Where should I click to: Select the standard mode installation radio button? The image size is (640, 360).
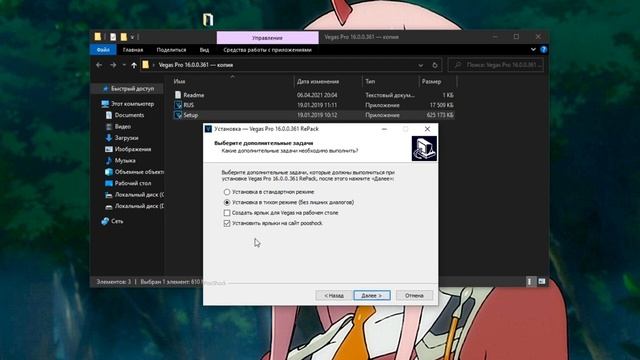(227, 192)
